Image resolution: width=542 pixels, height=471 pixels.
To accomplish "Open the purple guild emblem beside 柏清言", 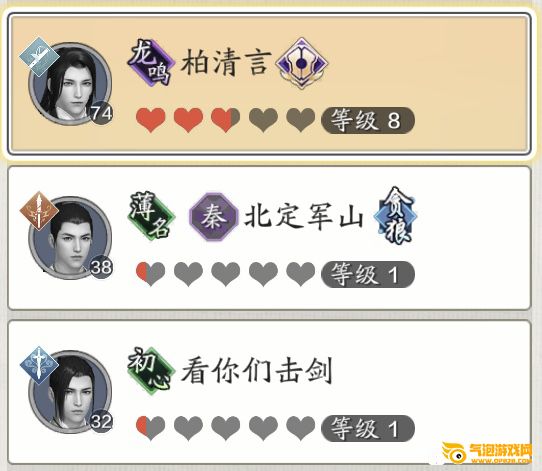I will pyautogui.click(x=302, y=63).
